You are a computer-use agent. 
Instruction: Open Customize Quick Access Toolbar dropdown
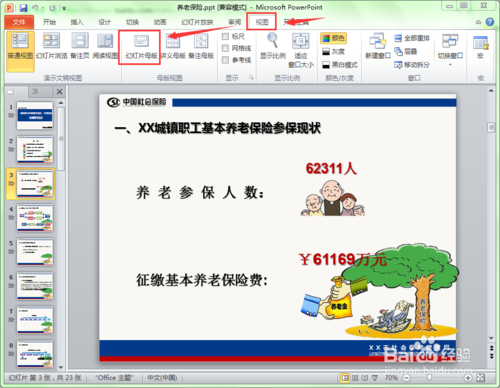[64, 8]
